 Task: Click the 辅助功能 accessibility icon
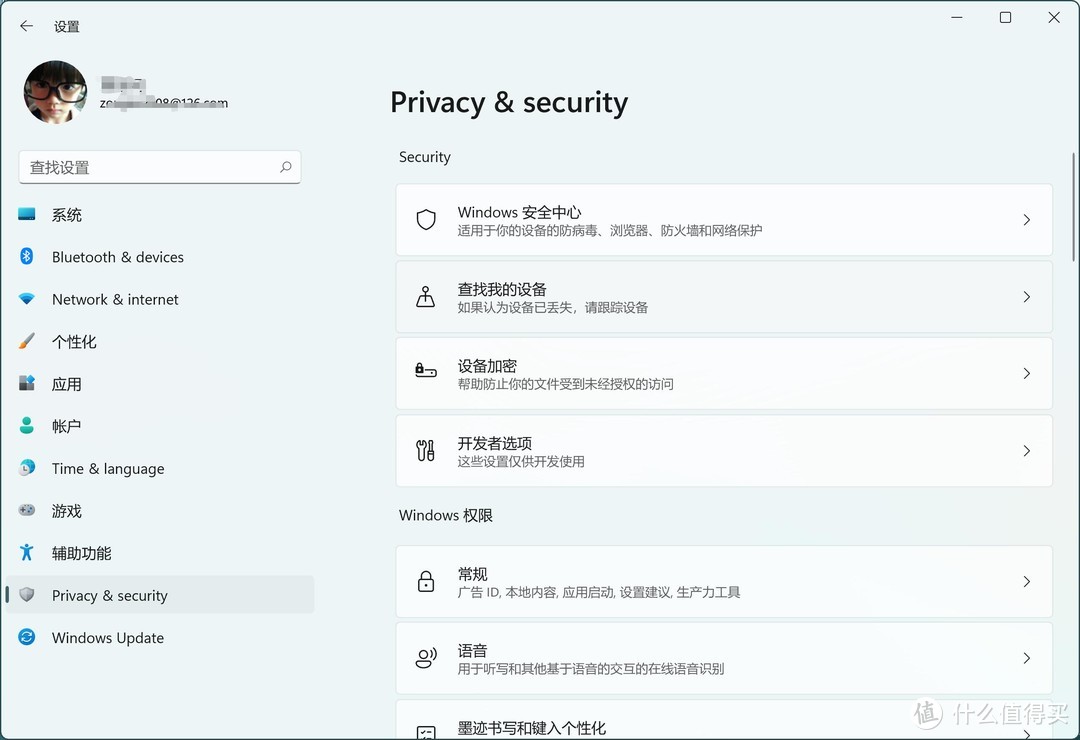point(26,553)
